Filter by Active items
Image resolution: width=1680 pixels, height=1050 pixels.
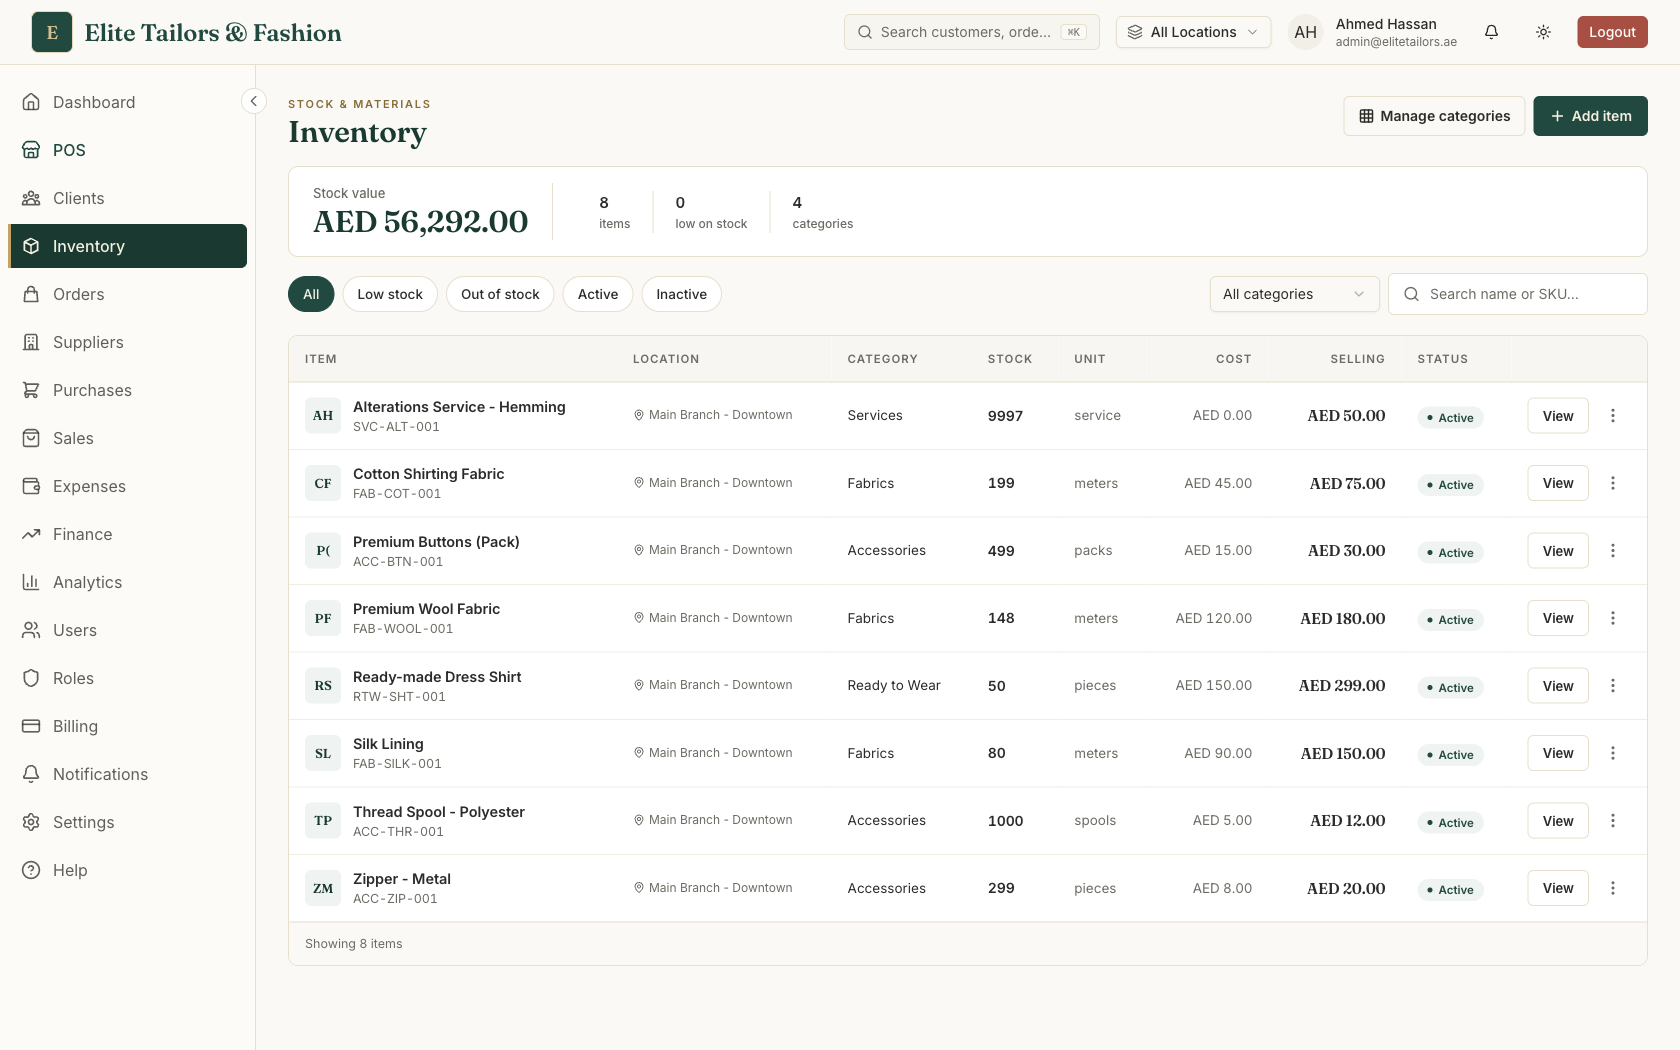598,294
